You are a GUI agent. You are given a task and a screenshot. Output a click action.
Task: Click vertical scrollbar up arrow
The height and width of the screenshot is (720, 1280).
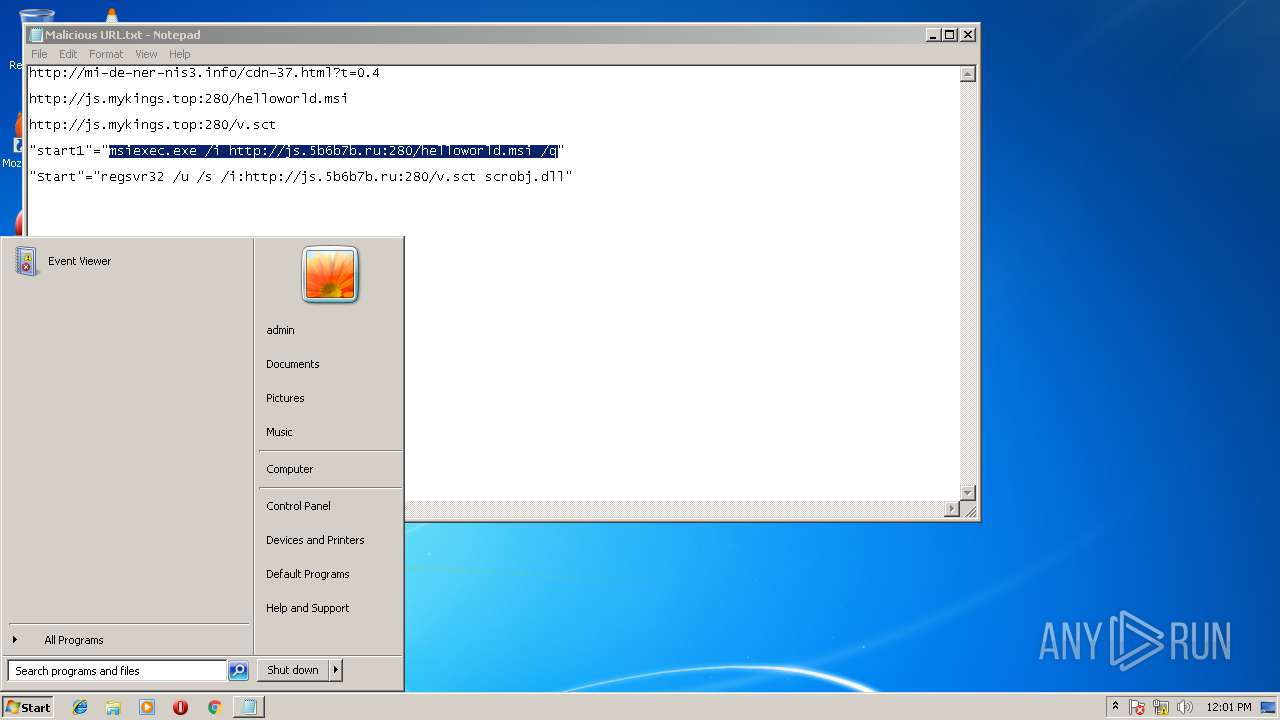(x=967, y=74)
